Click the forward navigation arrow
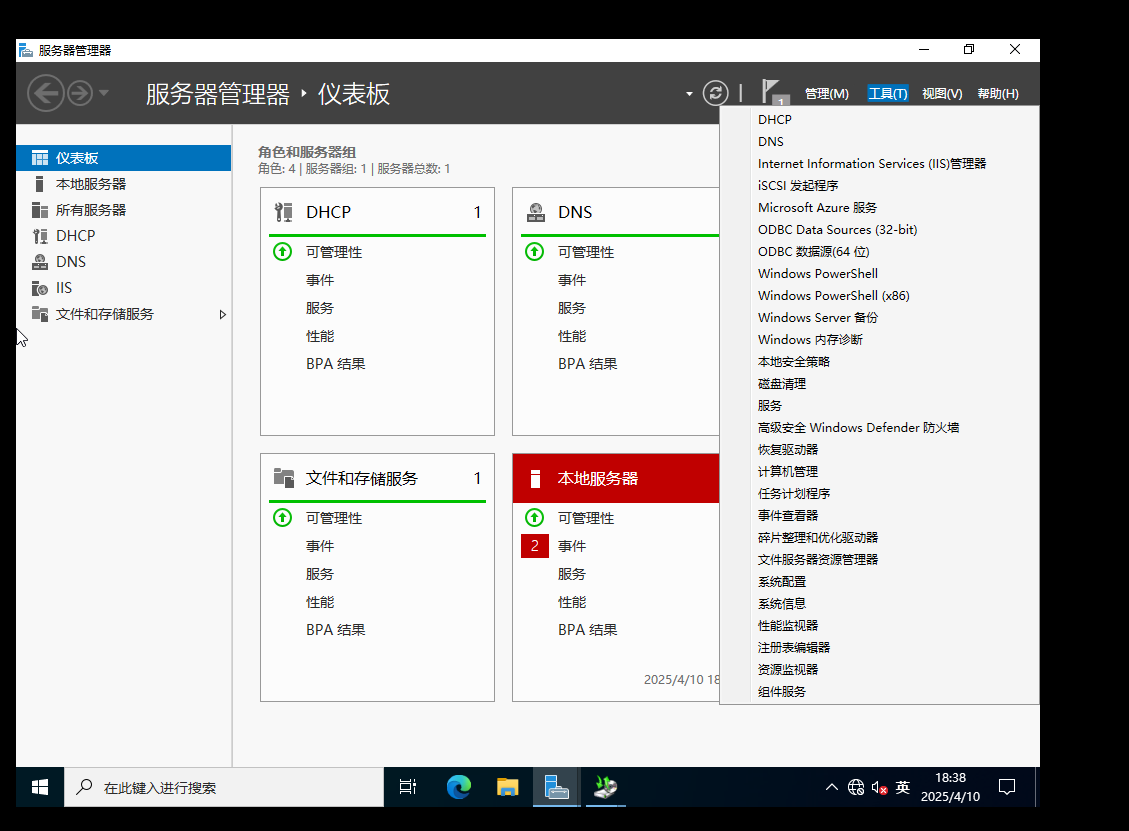Viewport: 1129px width, 831px height. pos(80,94)
